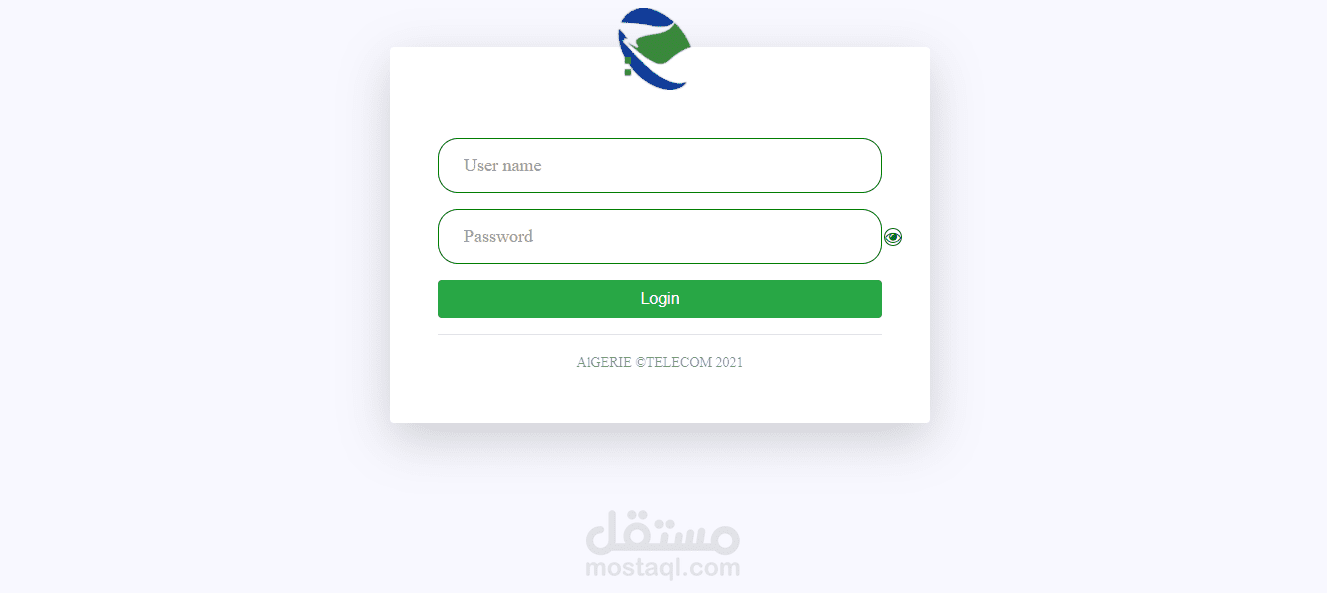This screenshot has width=1327, height=593.
Task: Click the "Login" label on button
Action: [x=660, y=298]
